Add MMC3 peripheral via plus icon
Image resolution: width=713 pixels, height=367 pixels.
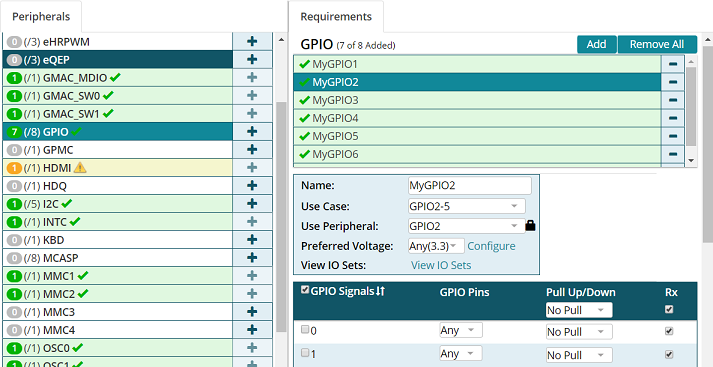[252, 312]
